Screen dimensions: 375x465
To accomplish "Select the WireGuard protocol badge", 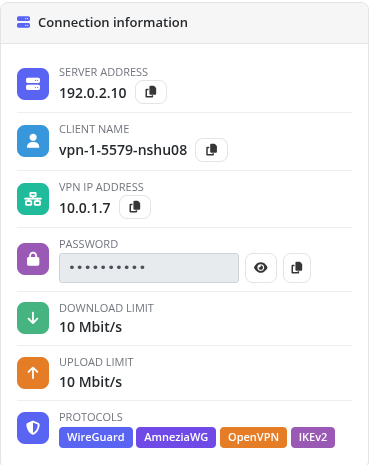I will point(96,437).
